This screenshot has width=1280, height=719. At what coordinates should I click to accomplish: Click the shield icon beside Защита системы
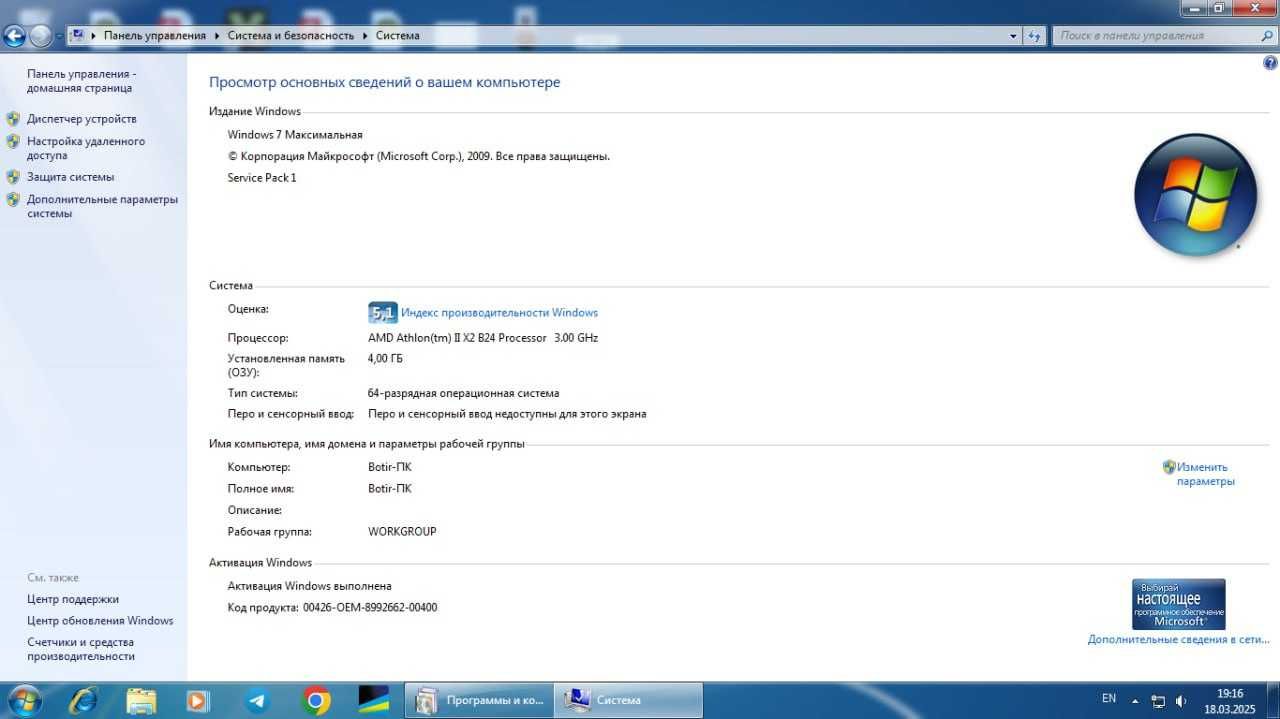point(13,177)
